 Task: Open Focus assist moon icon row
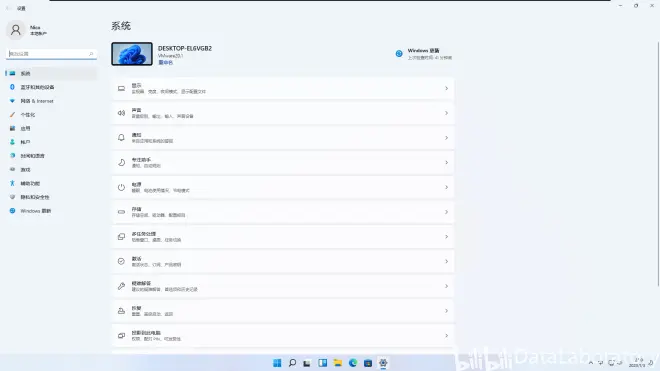[283, 163]
